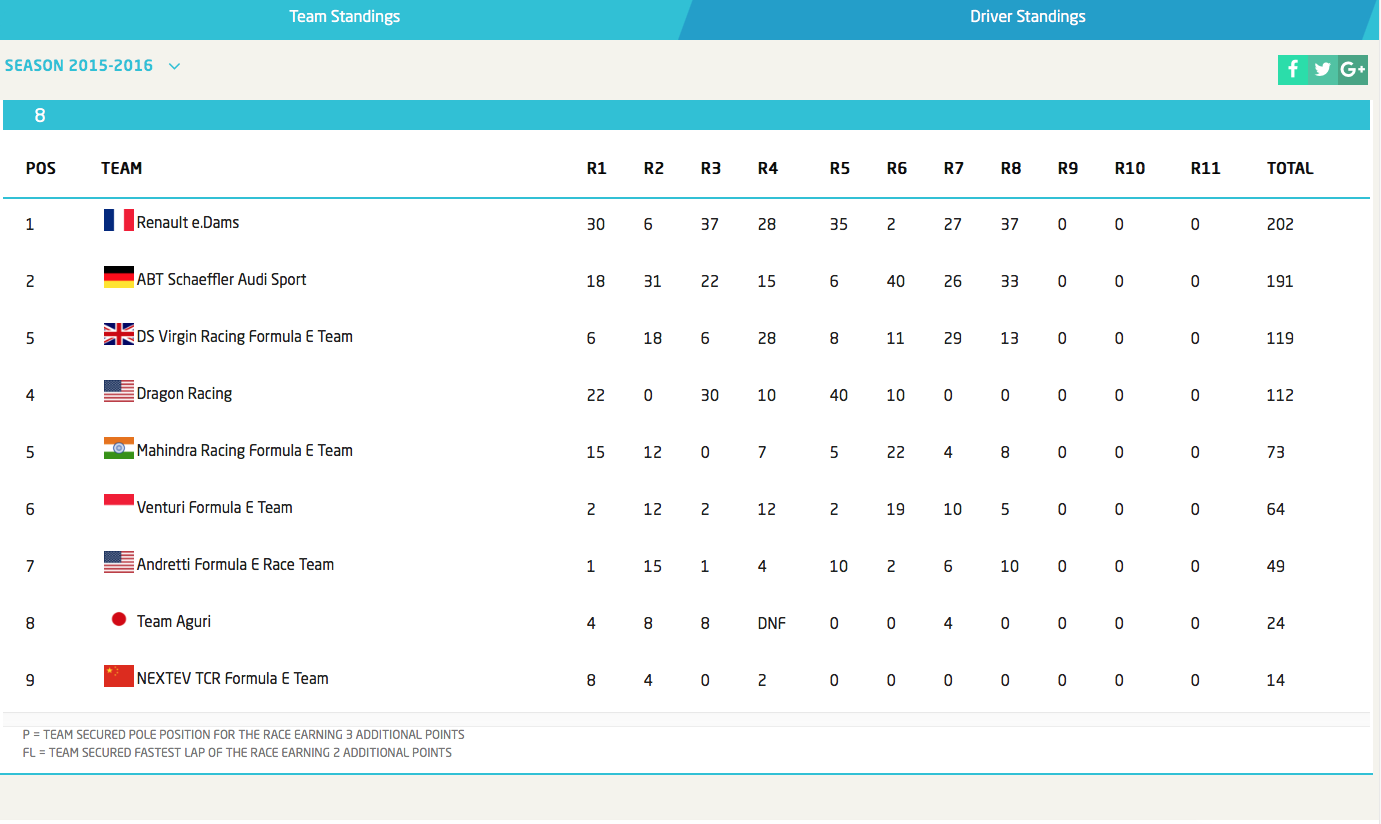Click Team Aguri total of 24
Viewport: 1381px width, 824px height.
click(x=1275, y=623)
